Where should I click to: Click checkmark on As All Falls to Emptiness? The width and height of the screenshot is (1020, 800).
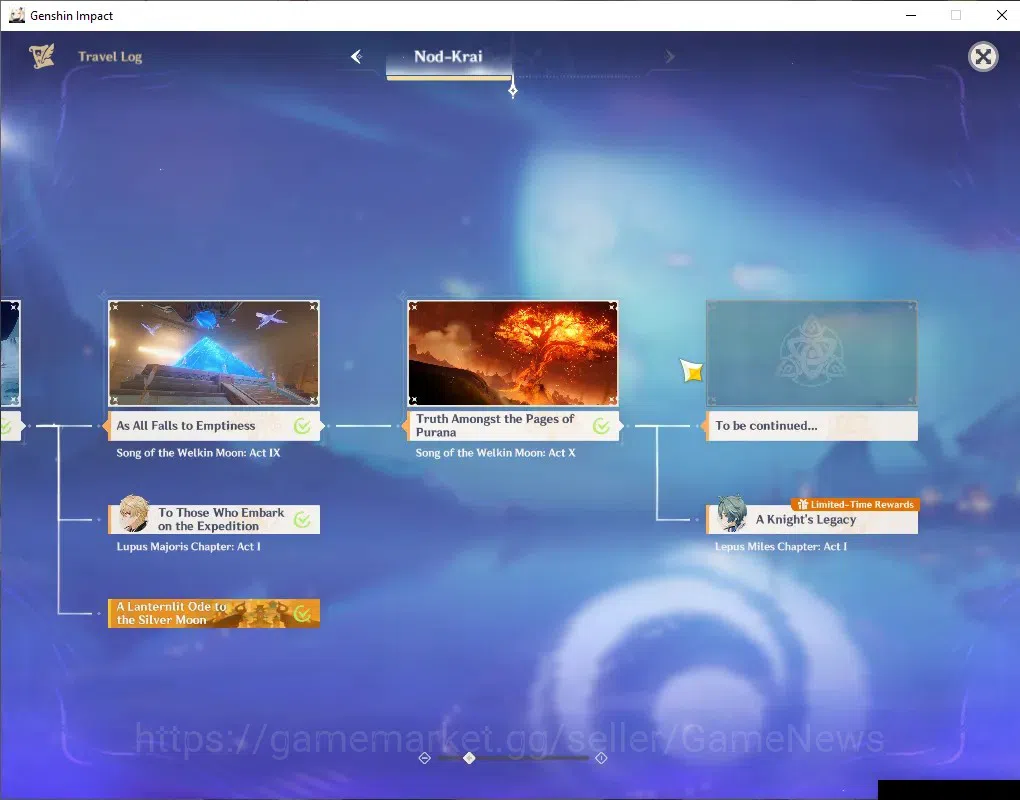(302, 426)
